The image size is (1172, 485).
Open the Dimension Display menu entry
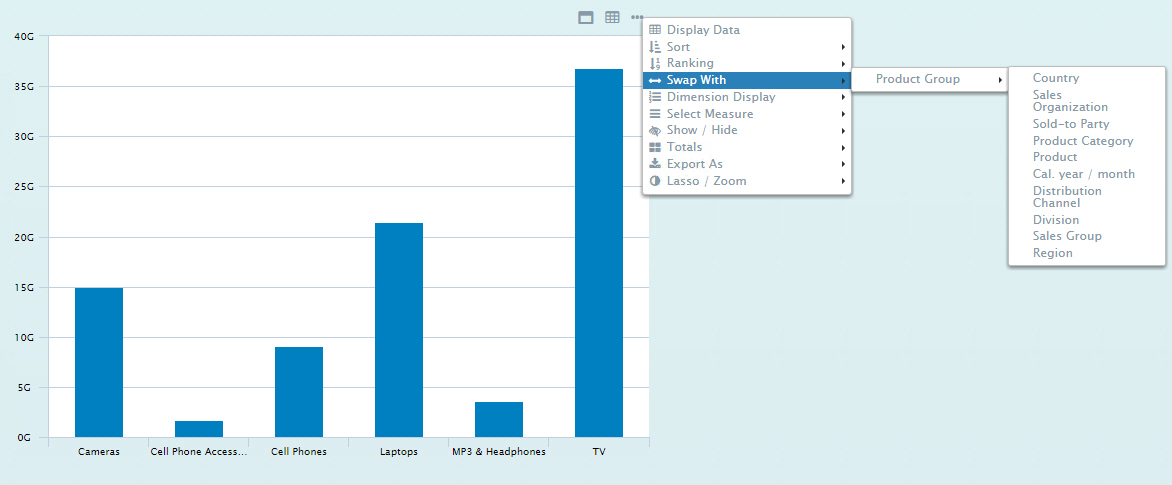tap(720, 97)
